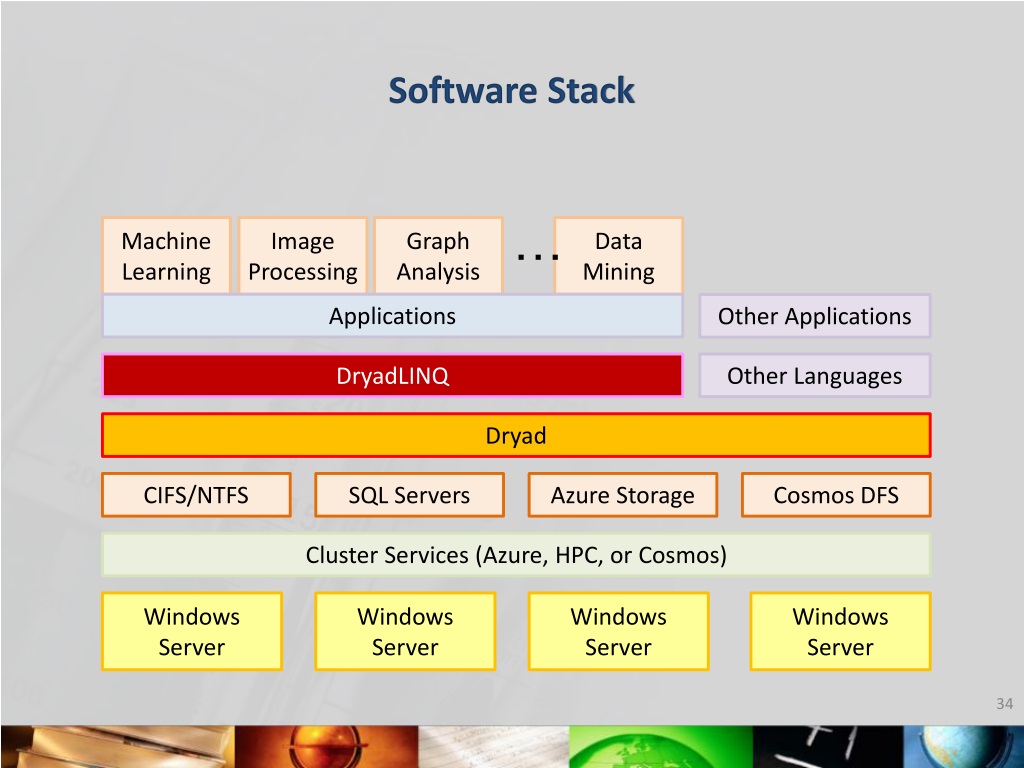Click the Other Applications box

pos(814,316)
